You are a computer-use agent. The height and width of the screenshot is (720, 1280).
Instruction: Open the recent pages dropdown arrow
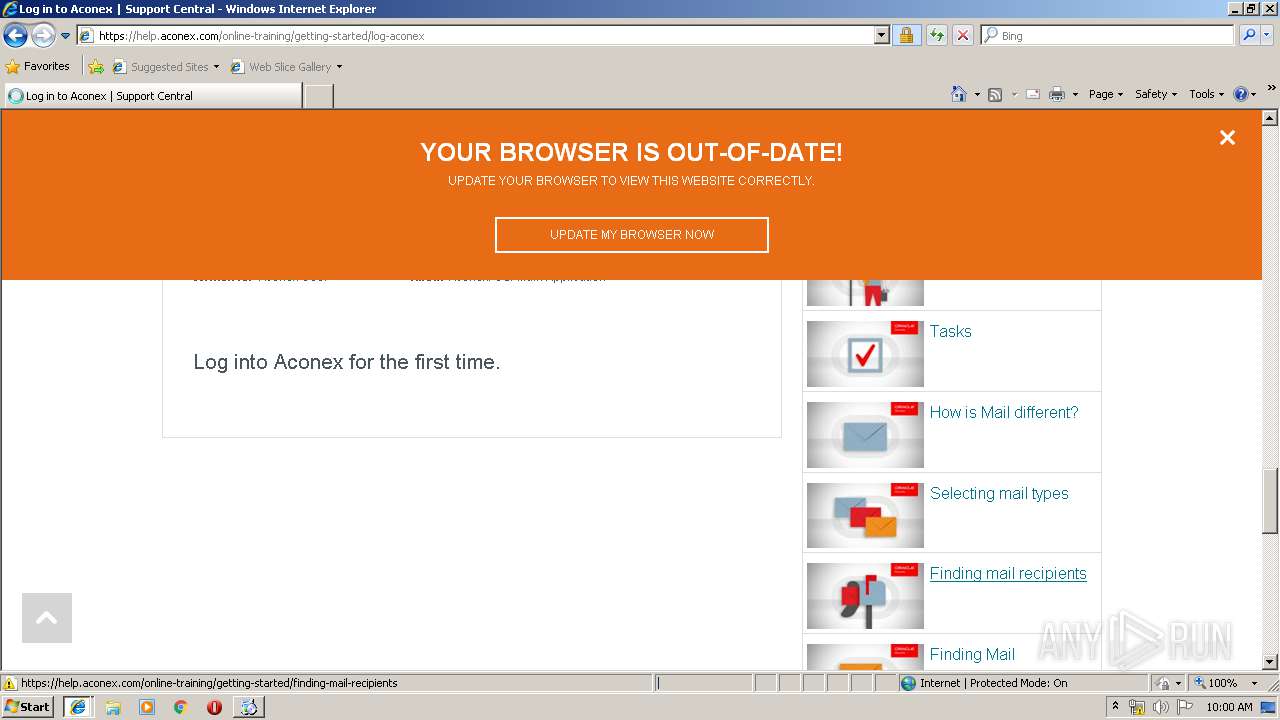[66, 36]
